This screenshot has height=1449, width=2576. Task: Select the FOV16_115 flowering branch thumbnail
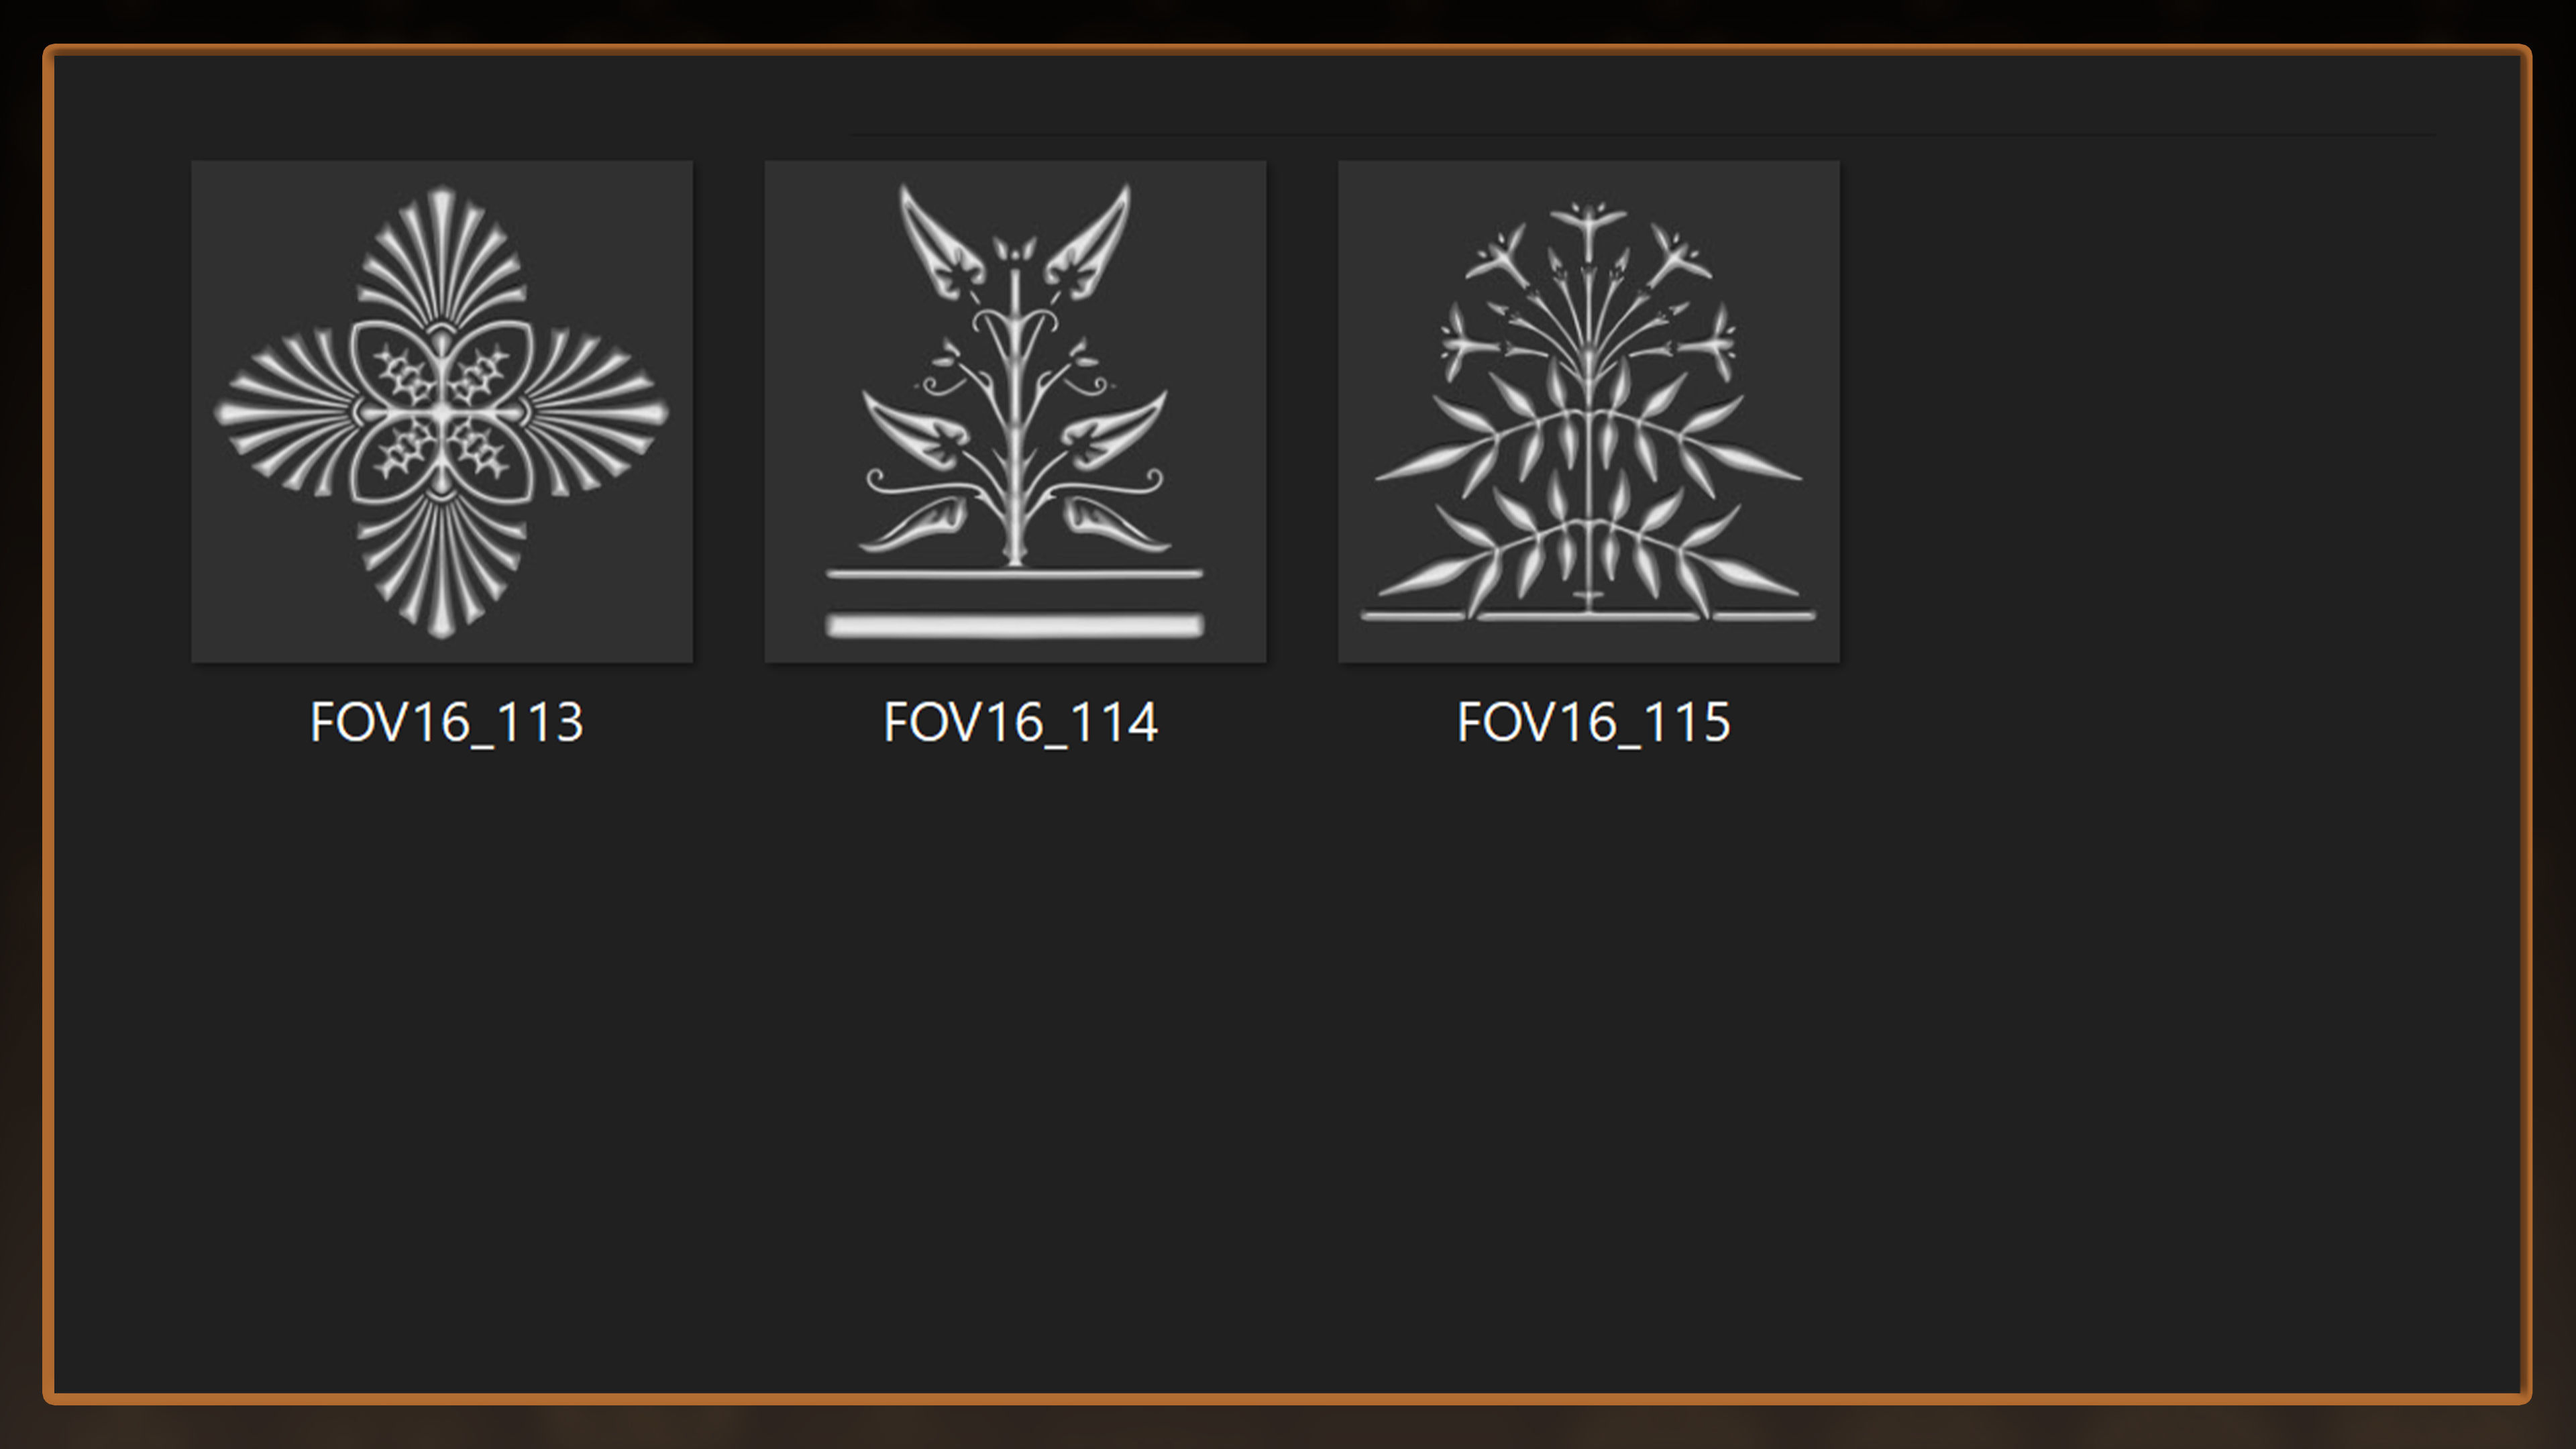click(x=1589, y=411)
